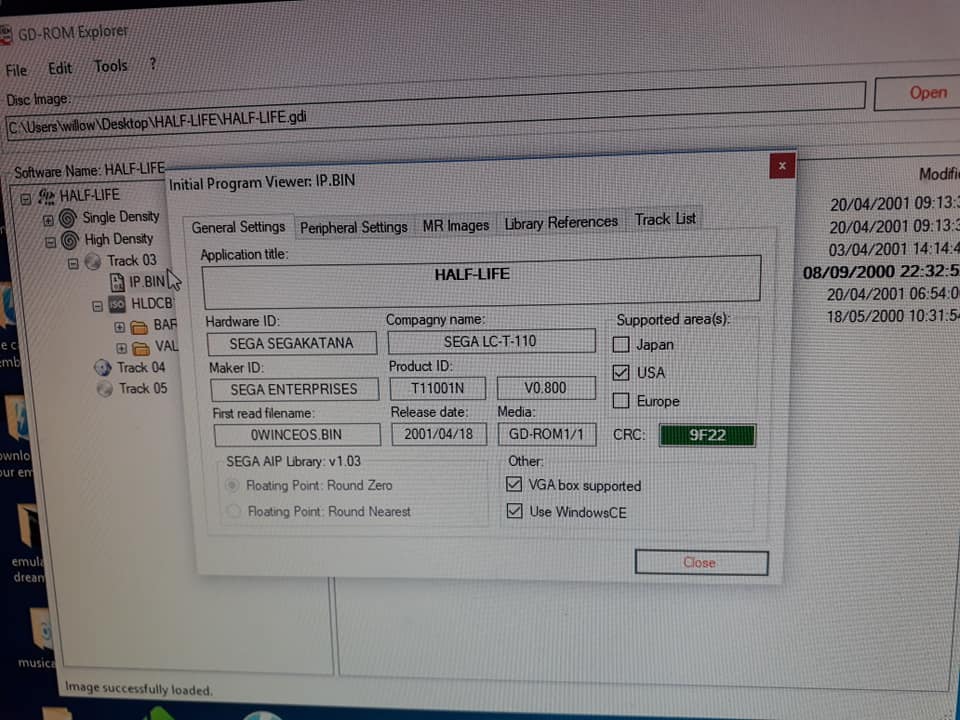Click the Open disc image button
The image size is (960, 720).
point(917,93)
